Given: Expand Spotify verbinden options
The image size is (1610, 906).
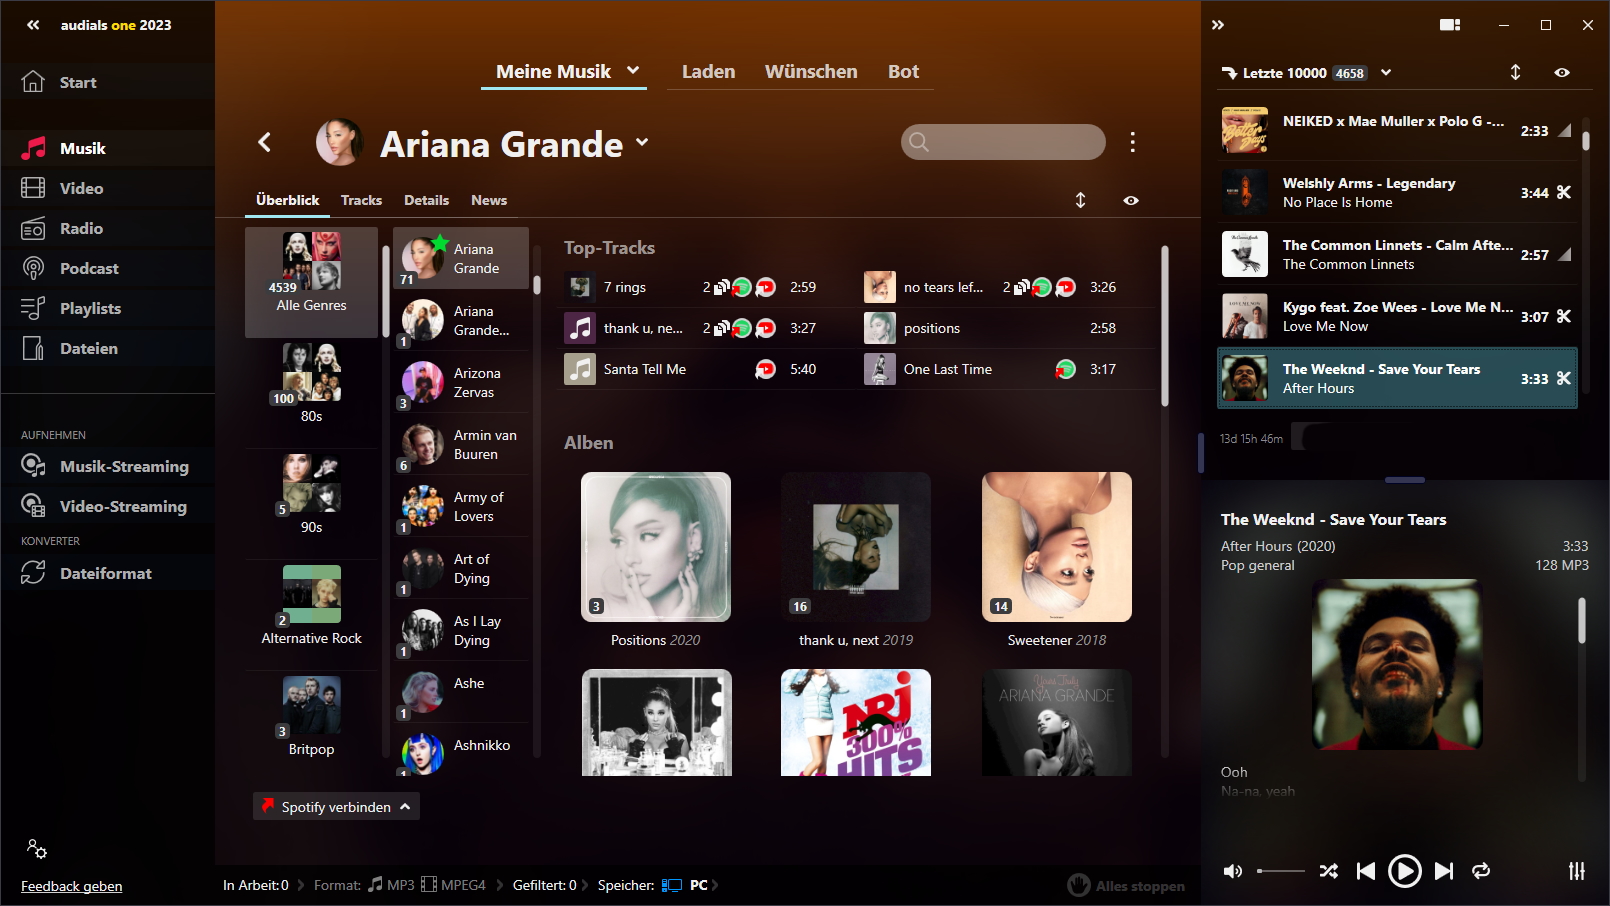Looking at the screenshot, I should pyautogui.click(x=405, y=806).
